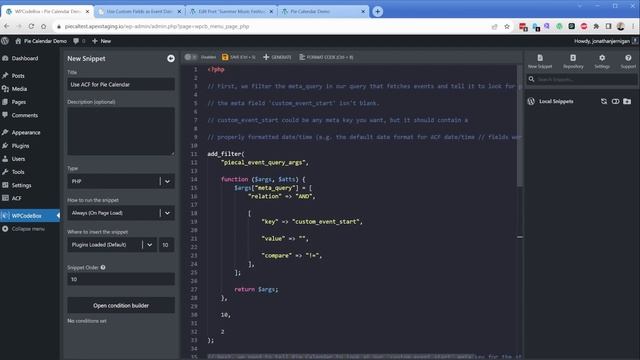640x360 pixels.
Task: Click the refresh icon beside Local Snippets
Action: (604, 101)
